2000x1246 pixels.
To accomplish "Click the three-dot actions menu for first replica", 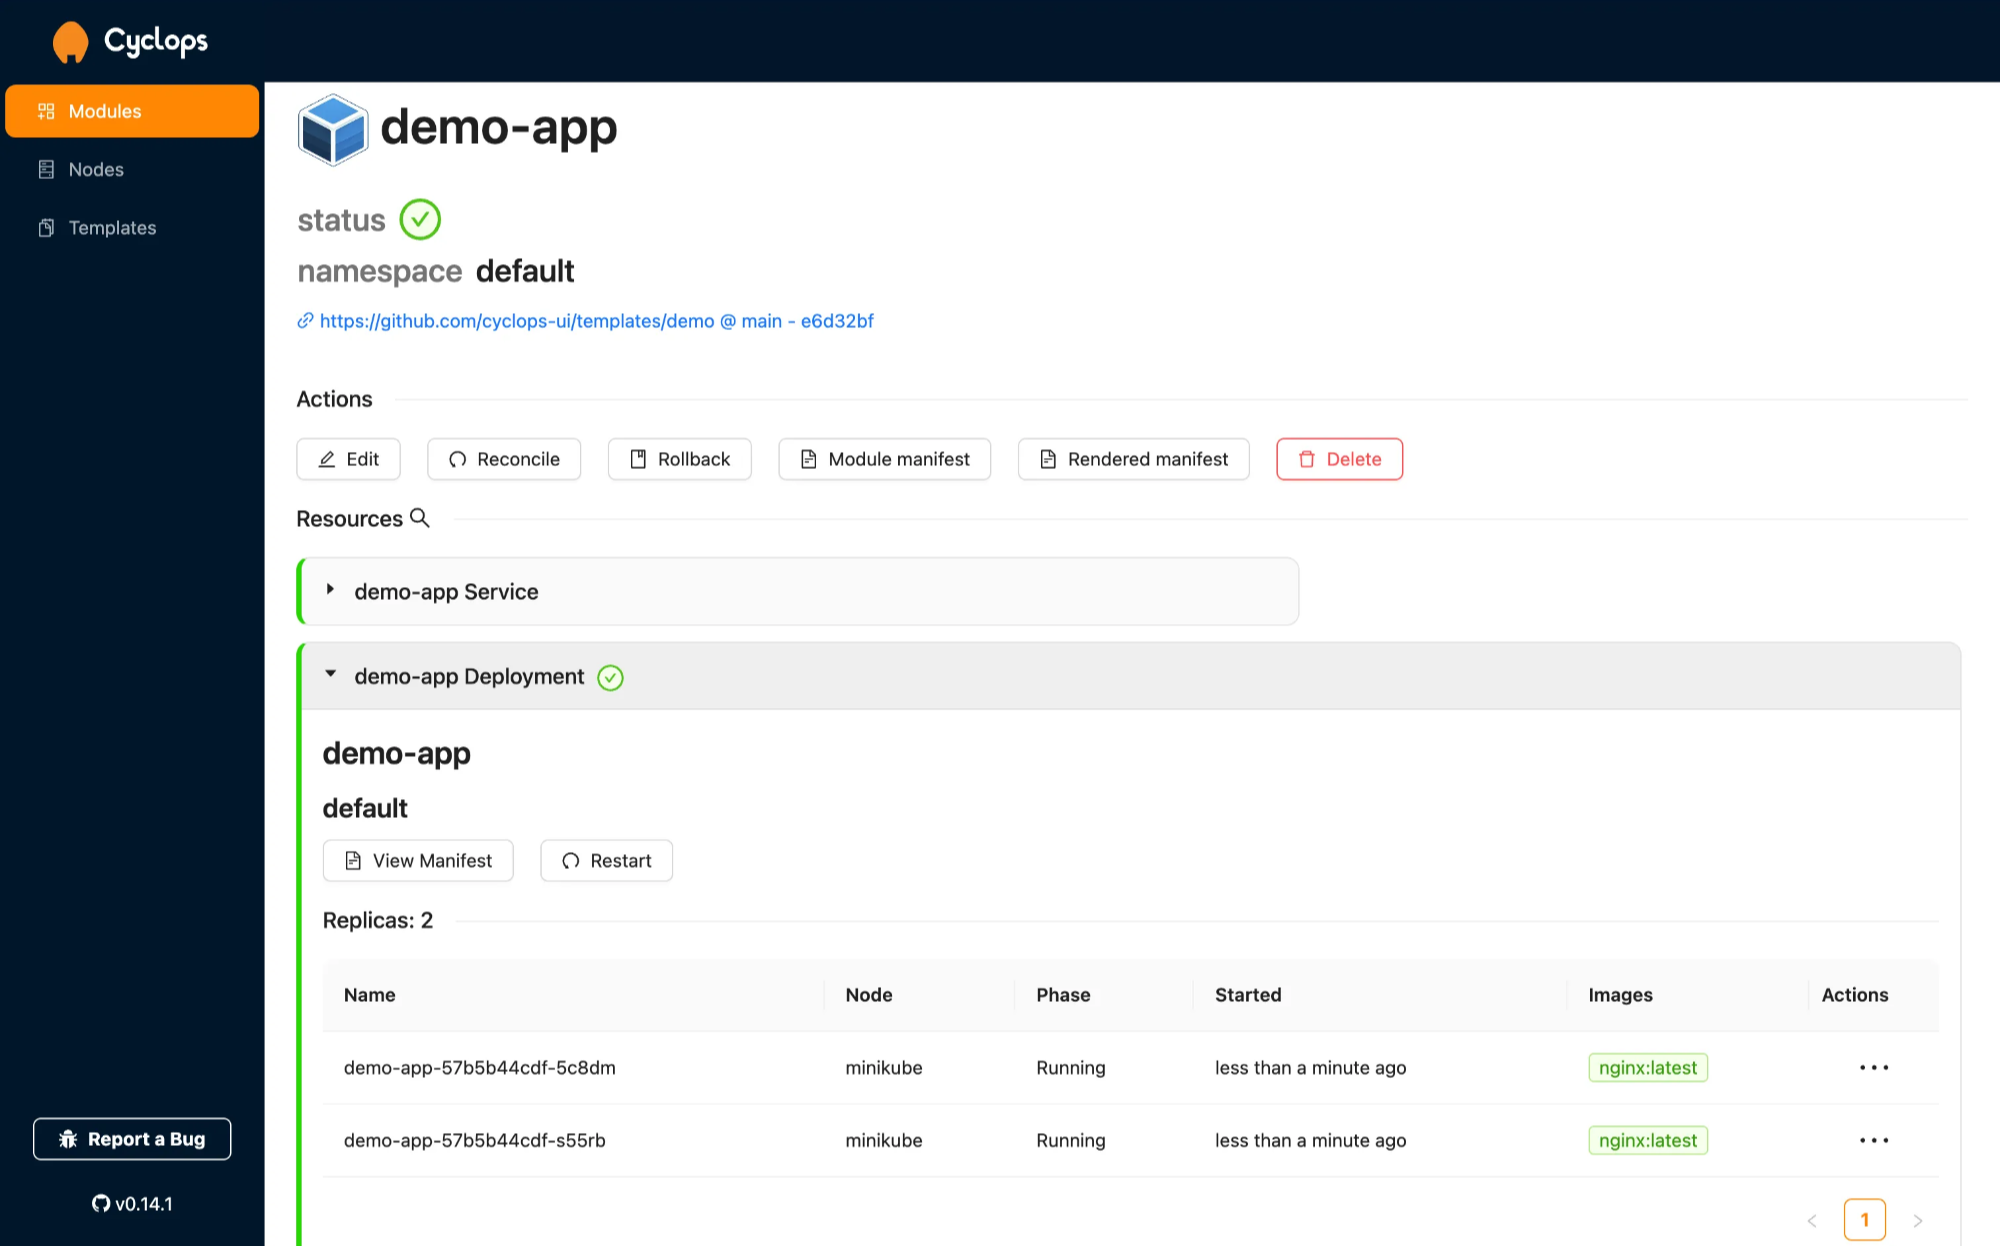I will [x=1874, y=1068].
